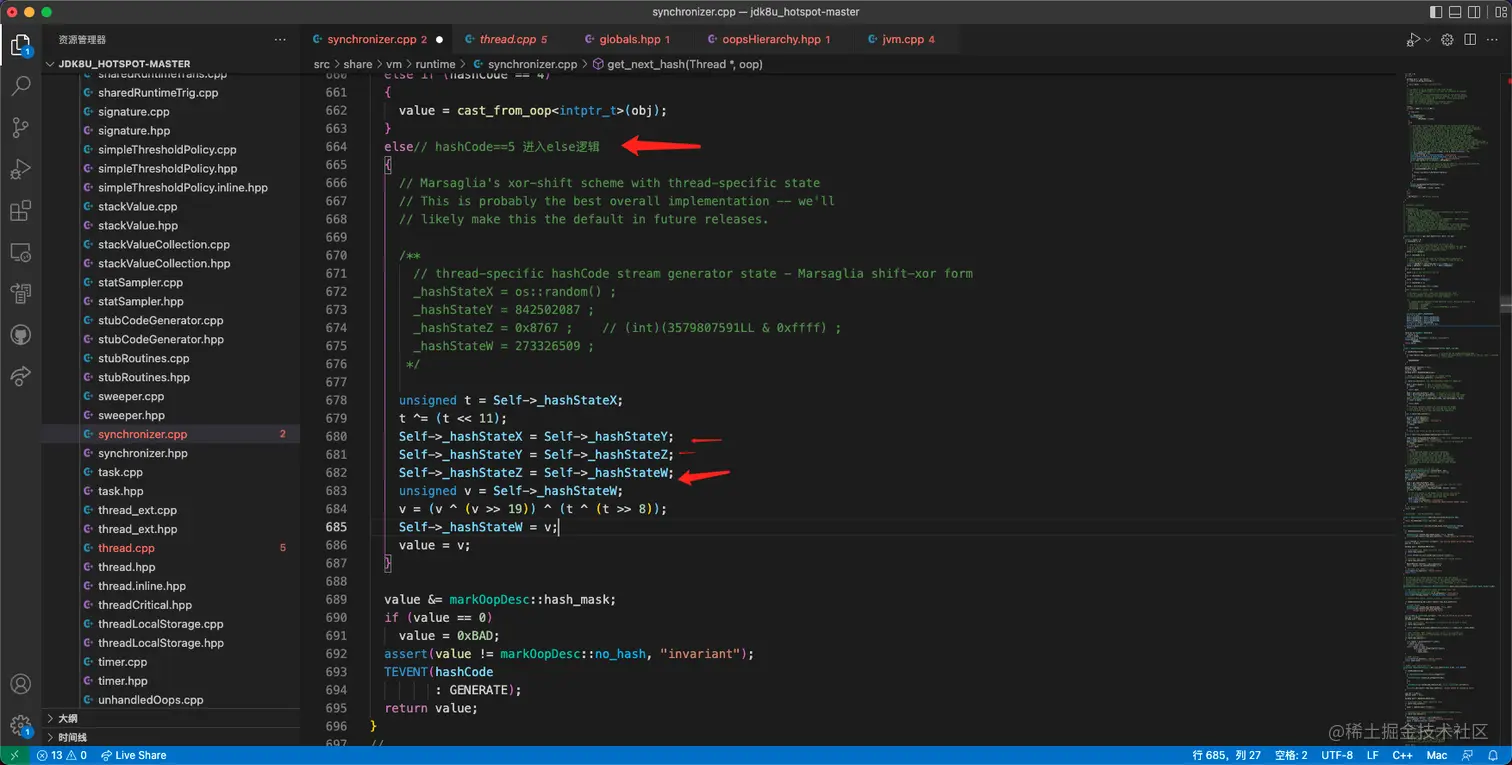
Task: Open unhandledOops.cpp in the explorer
Action: point(170,700)
